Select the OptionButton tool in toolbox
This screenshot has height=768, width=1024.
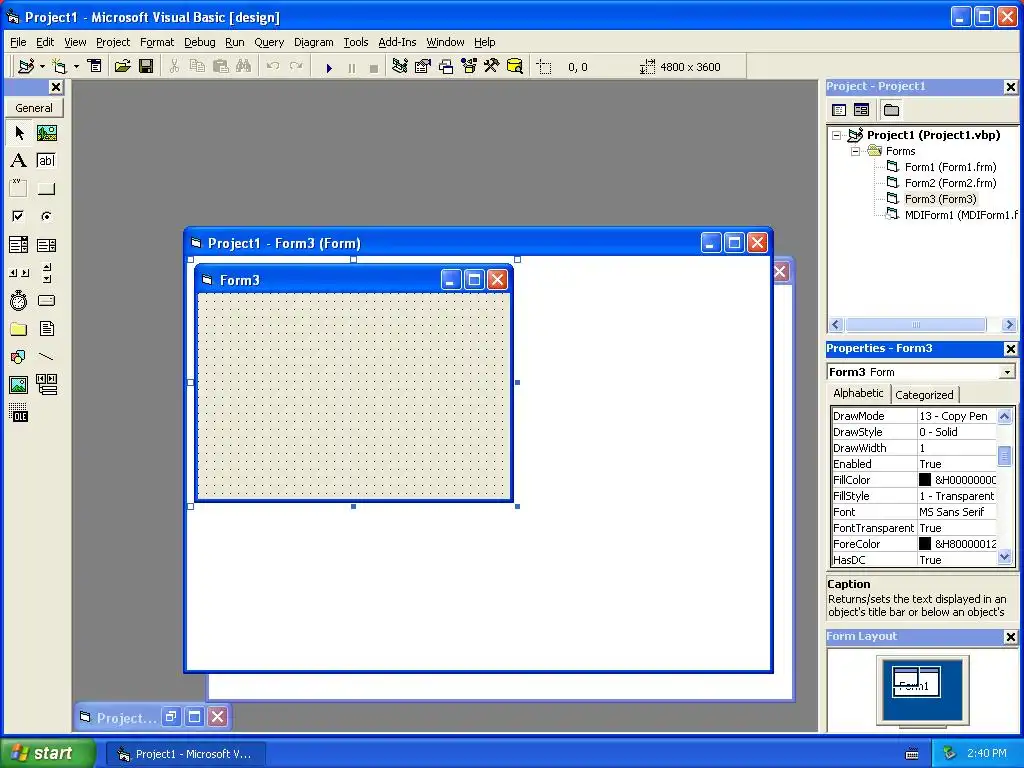tap(46, 216)
